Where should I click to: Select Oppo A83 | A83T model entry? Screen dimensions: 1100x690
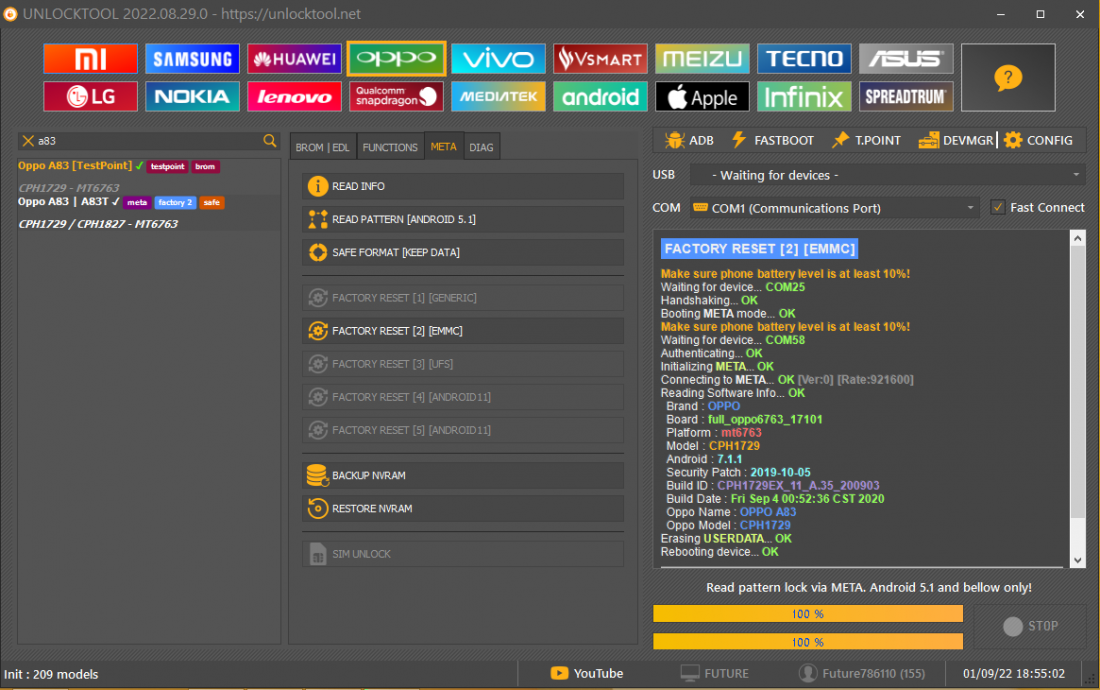tap(149, 213)
